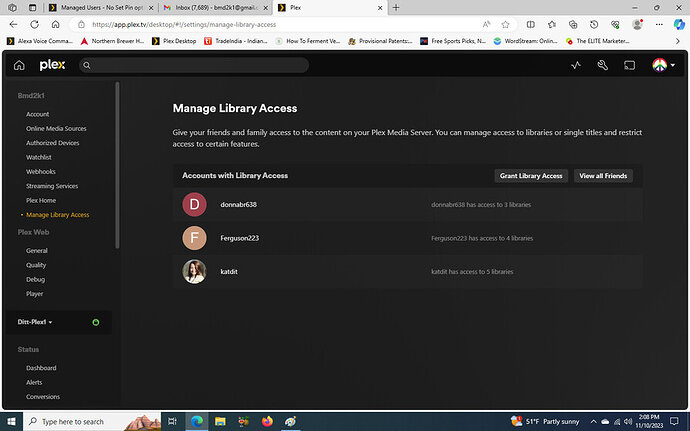Switch to Managed Users browser tab

click(102, 7)
